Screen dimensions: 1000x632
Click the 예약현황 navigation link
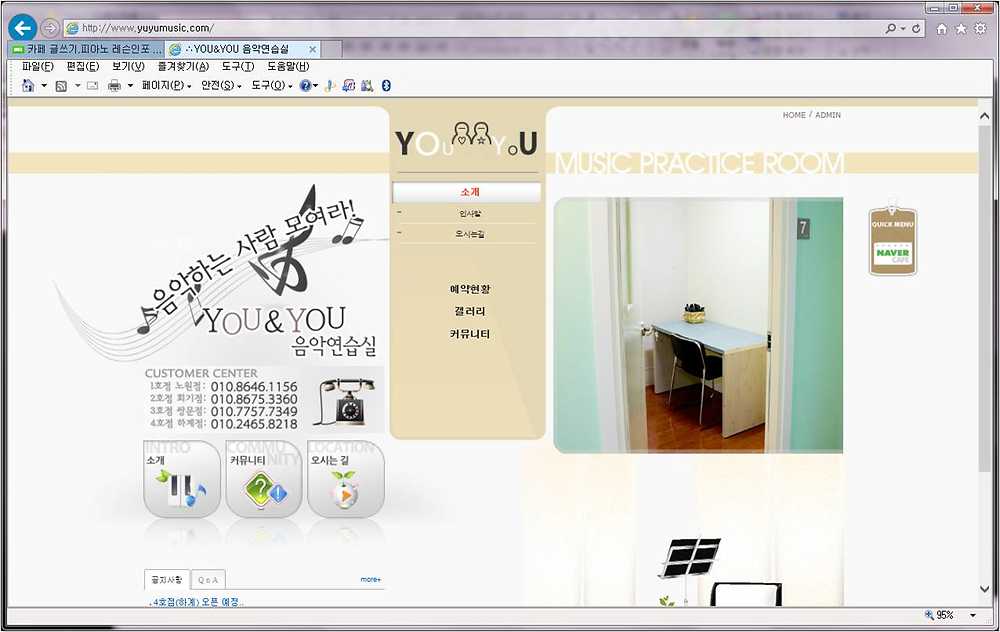tap(470, 289)
